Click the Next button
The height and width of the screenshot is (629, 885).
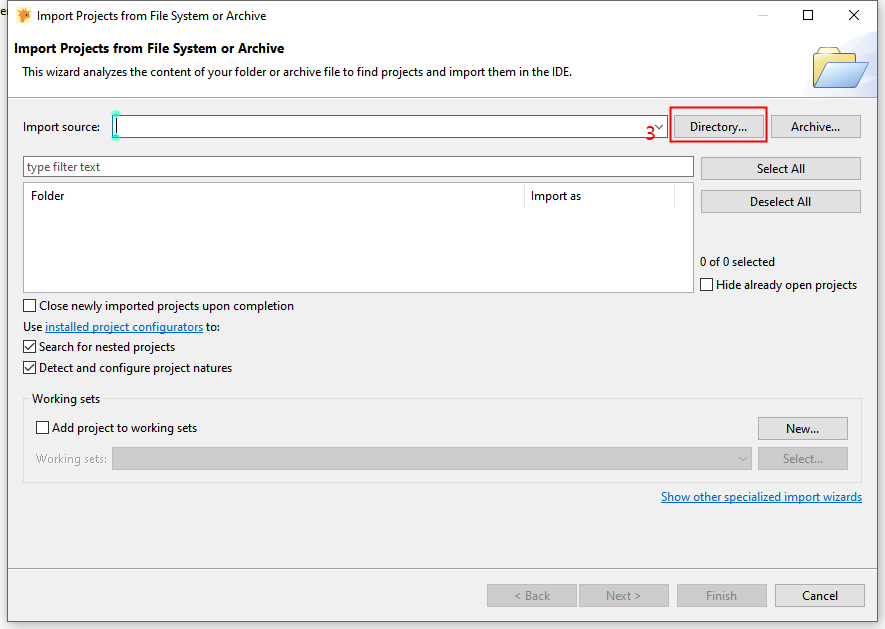623,595
